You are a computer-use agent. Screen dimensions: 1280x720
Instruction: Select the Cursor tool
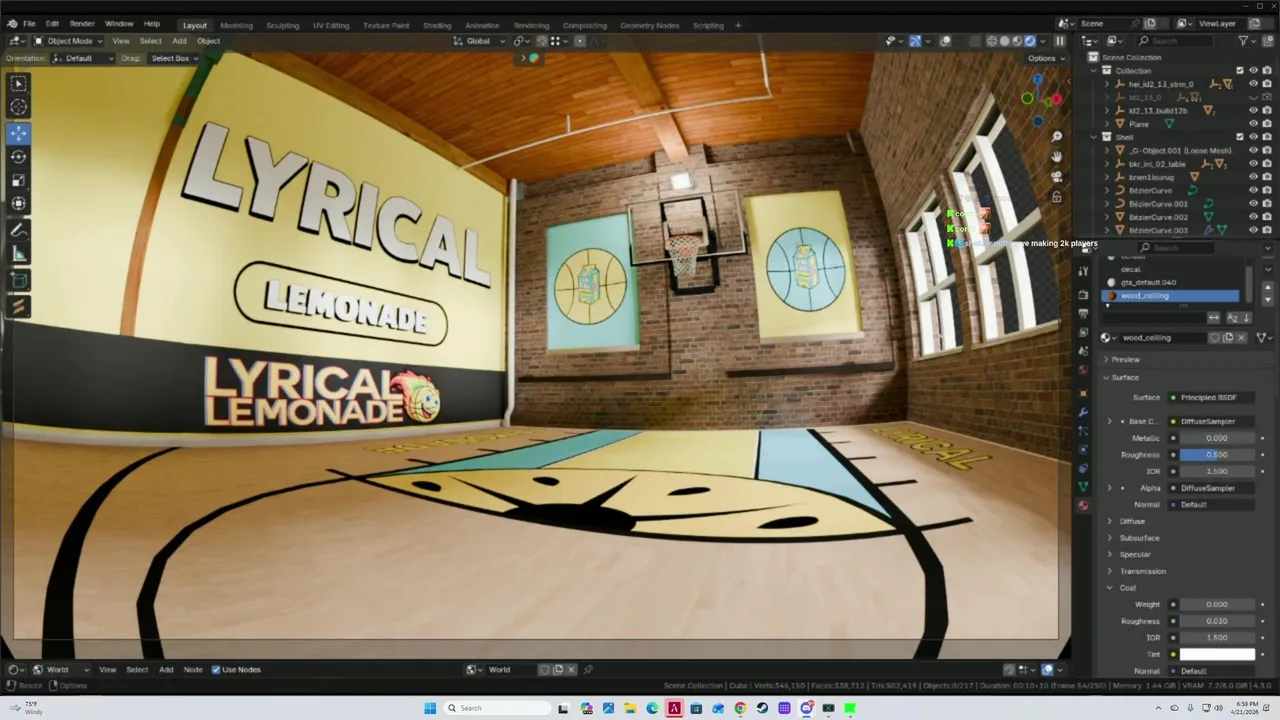tap(19, 107)
